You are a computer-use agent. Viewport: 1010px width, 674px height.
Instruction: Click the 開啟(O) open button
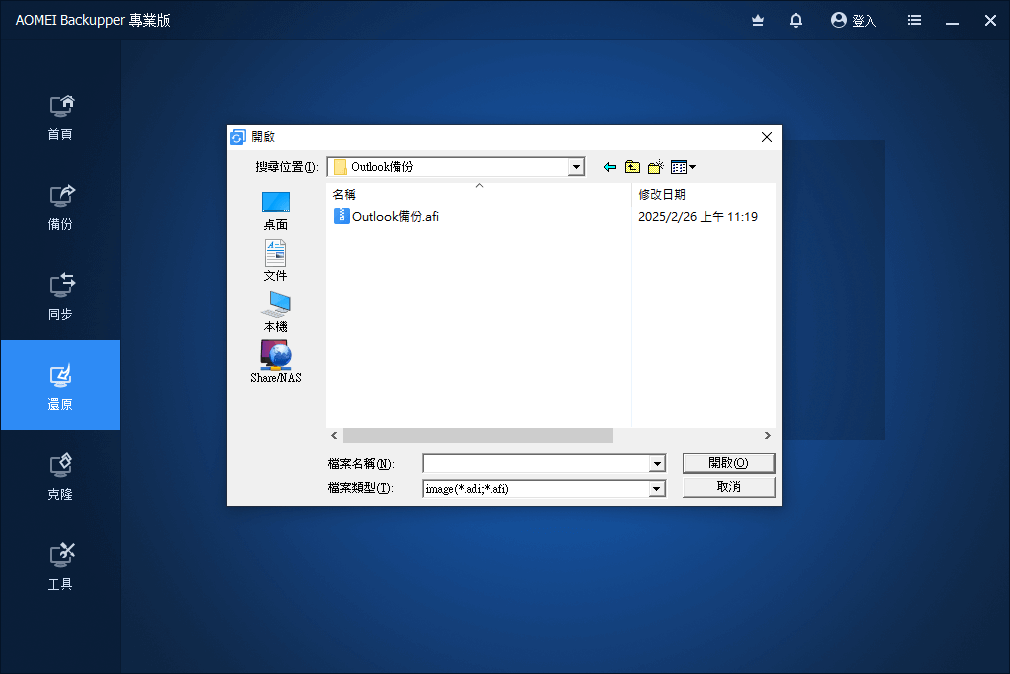click(x=729, y=463)
